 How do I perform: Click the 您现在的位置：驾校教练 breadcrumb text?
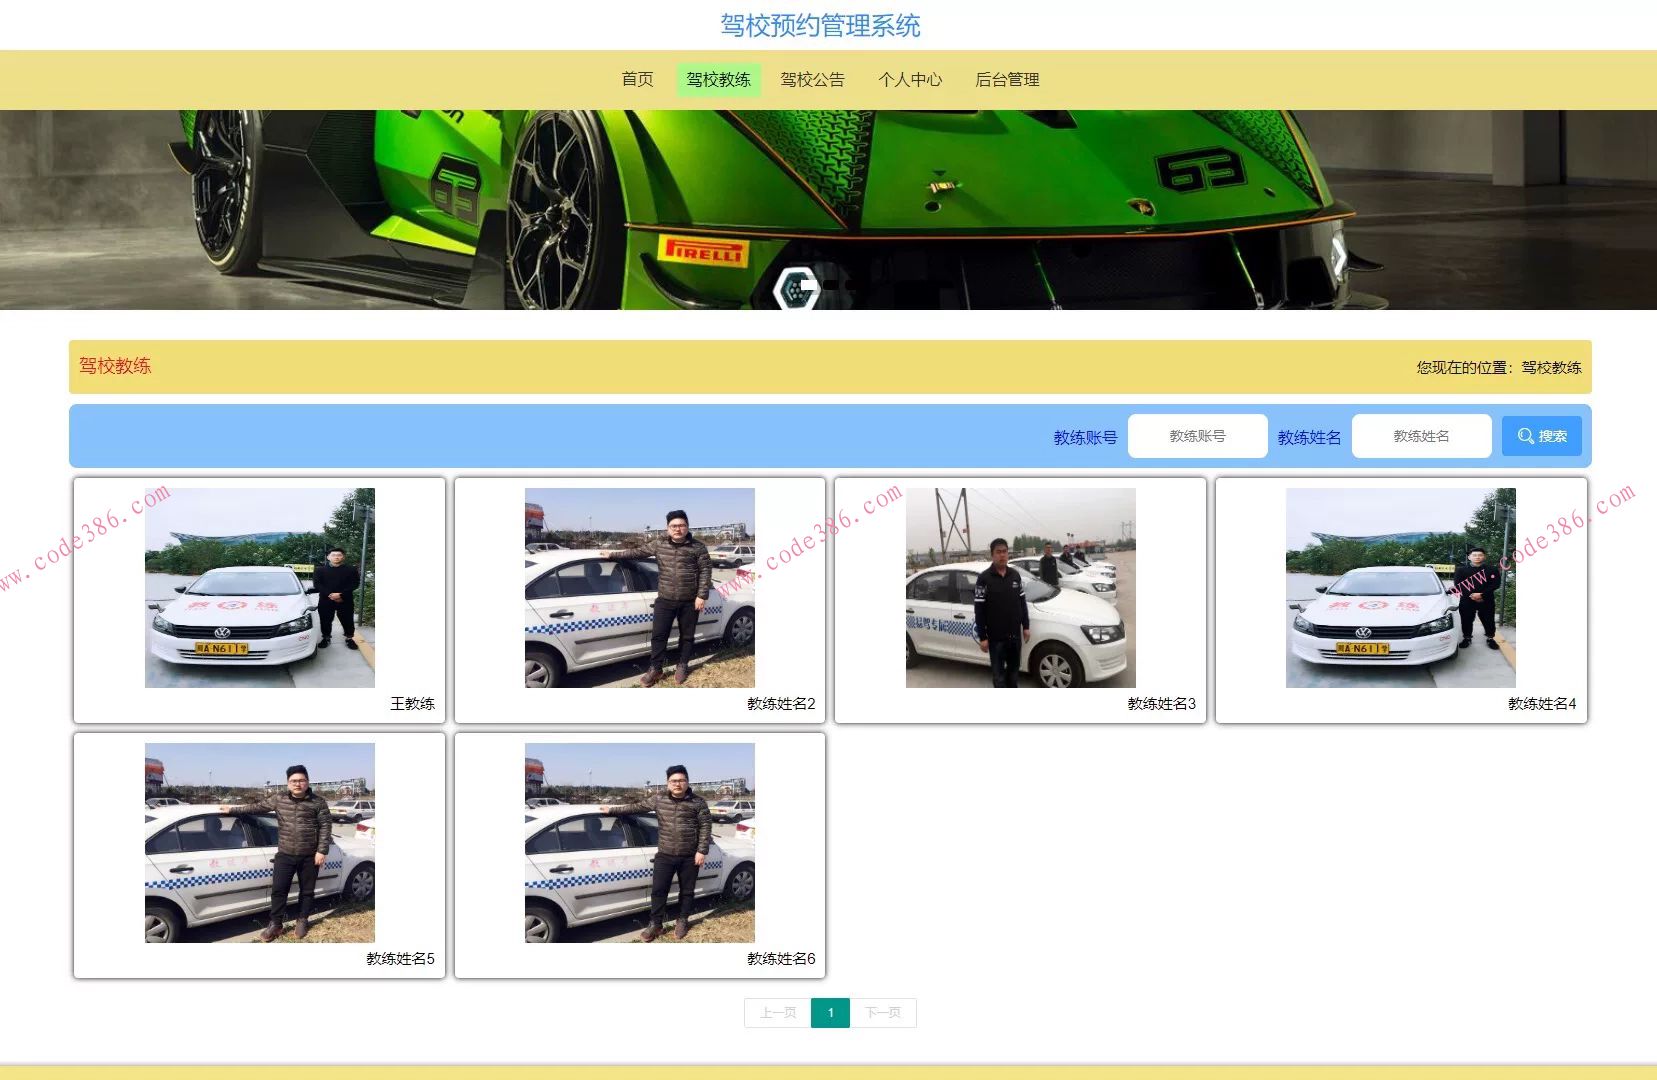click(1499, 368)
